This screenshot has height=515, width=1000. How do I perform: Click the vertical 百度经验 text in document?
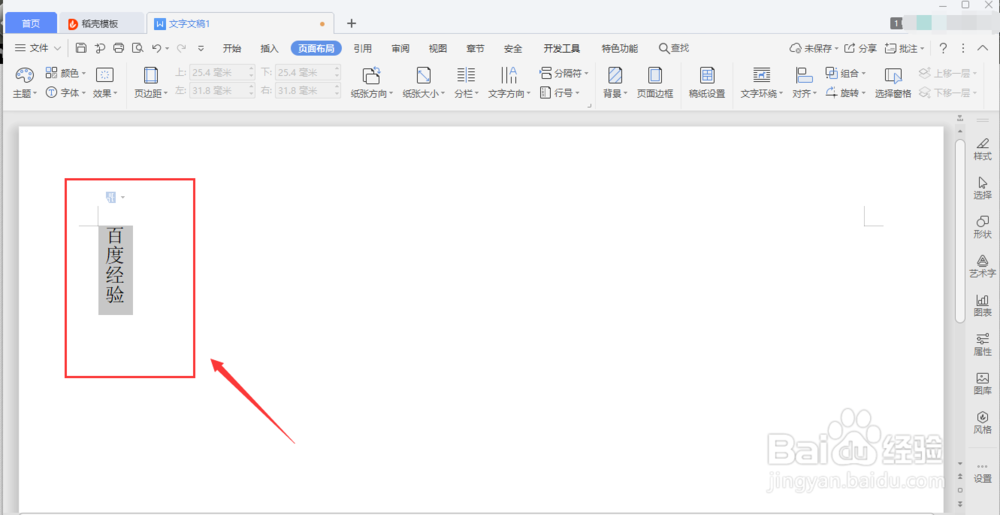click(115, 266)
